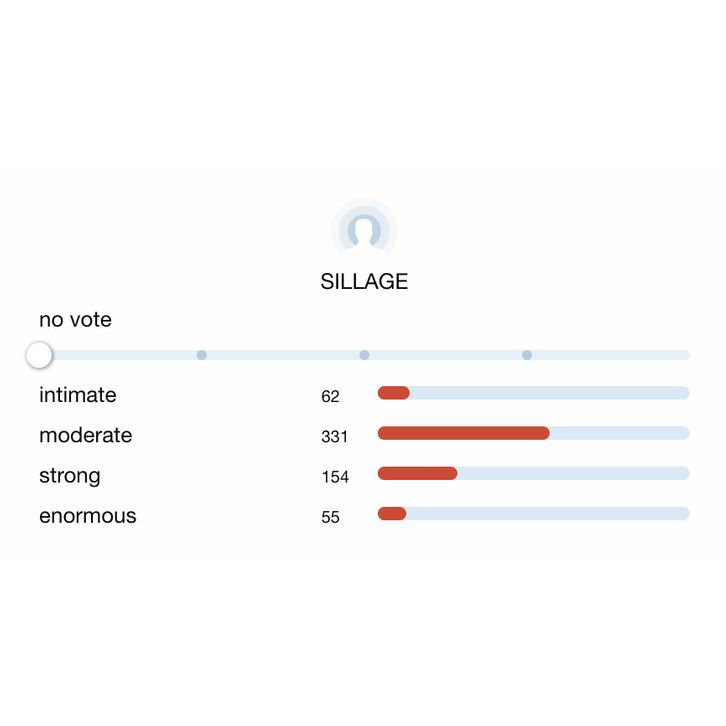Click the slider handle at no vote
Image resolution: width=726 pixels, height=726 pixels.
(39, 355)
